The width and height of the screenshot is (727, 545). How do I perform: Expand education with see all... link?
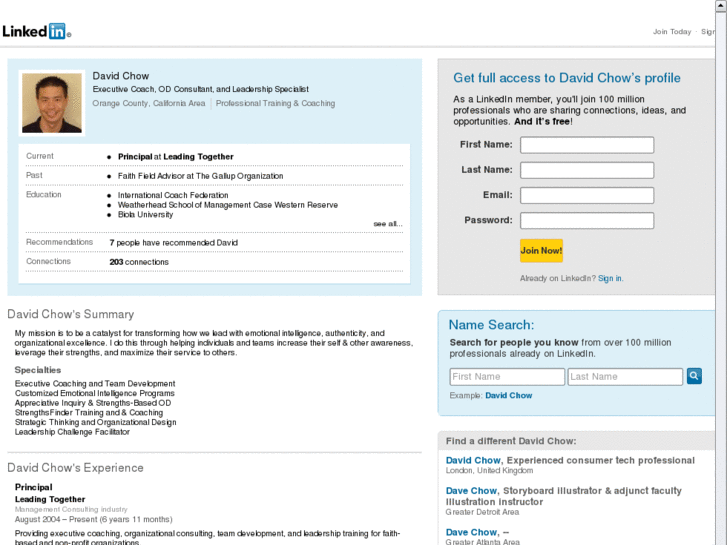click(x=388, y=224)
